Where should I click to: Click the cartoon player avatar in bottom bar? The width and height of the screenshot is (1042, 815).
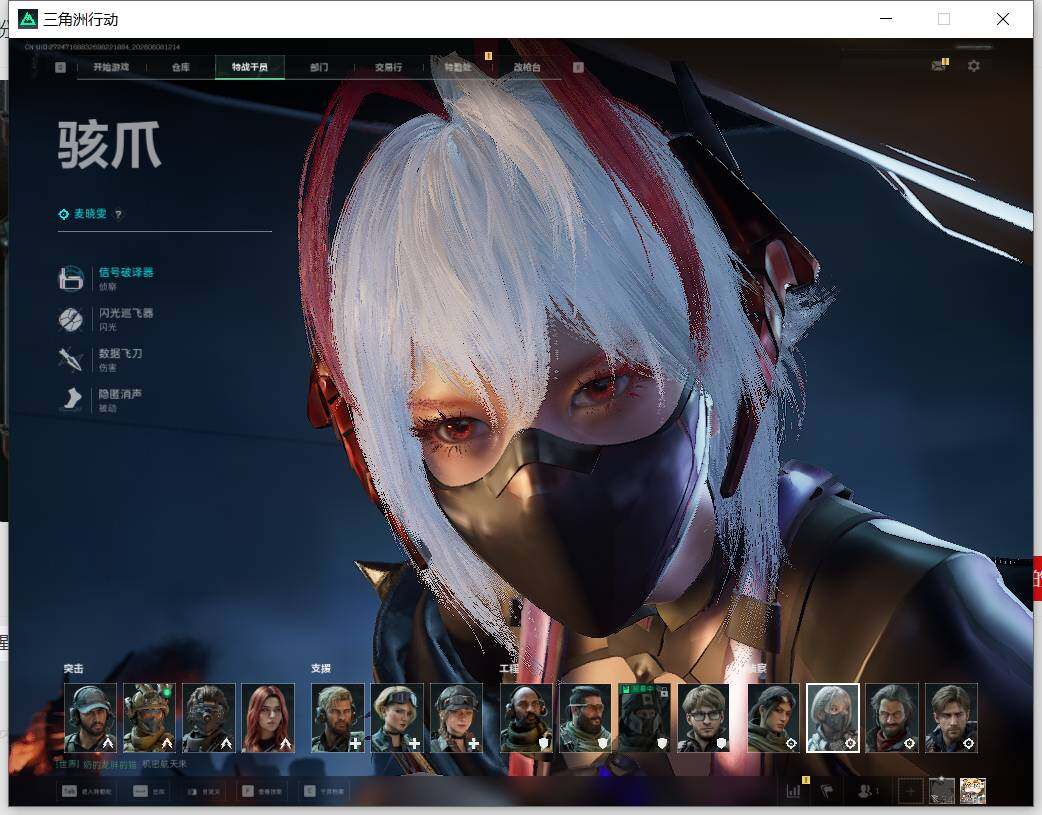tap(973, 791)
